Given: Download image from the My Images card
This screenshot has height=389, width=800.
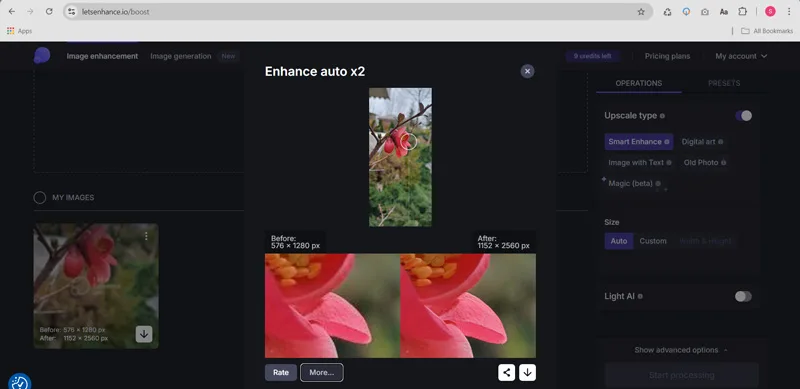Looking at the screenshot, I should point(144,334).
